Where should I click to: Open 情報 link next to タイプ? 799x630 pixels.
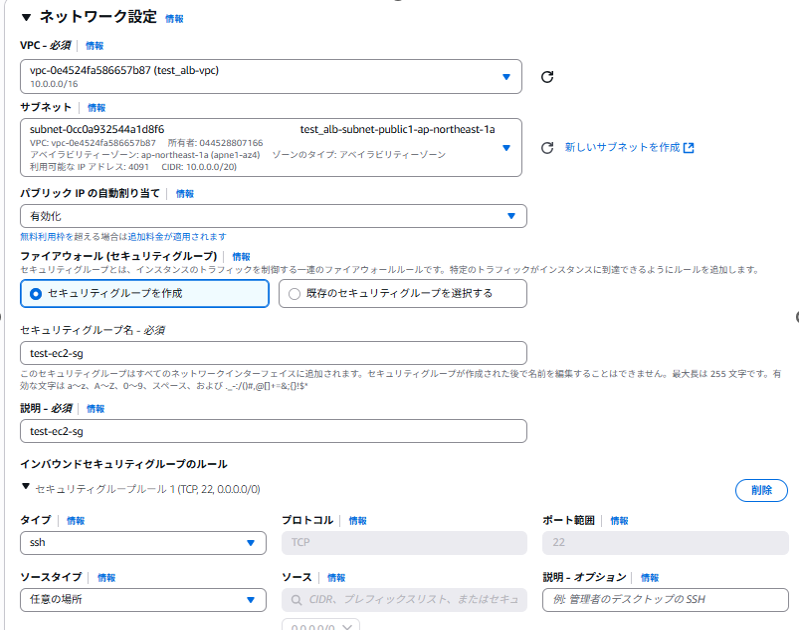(75, 521)
